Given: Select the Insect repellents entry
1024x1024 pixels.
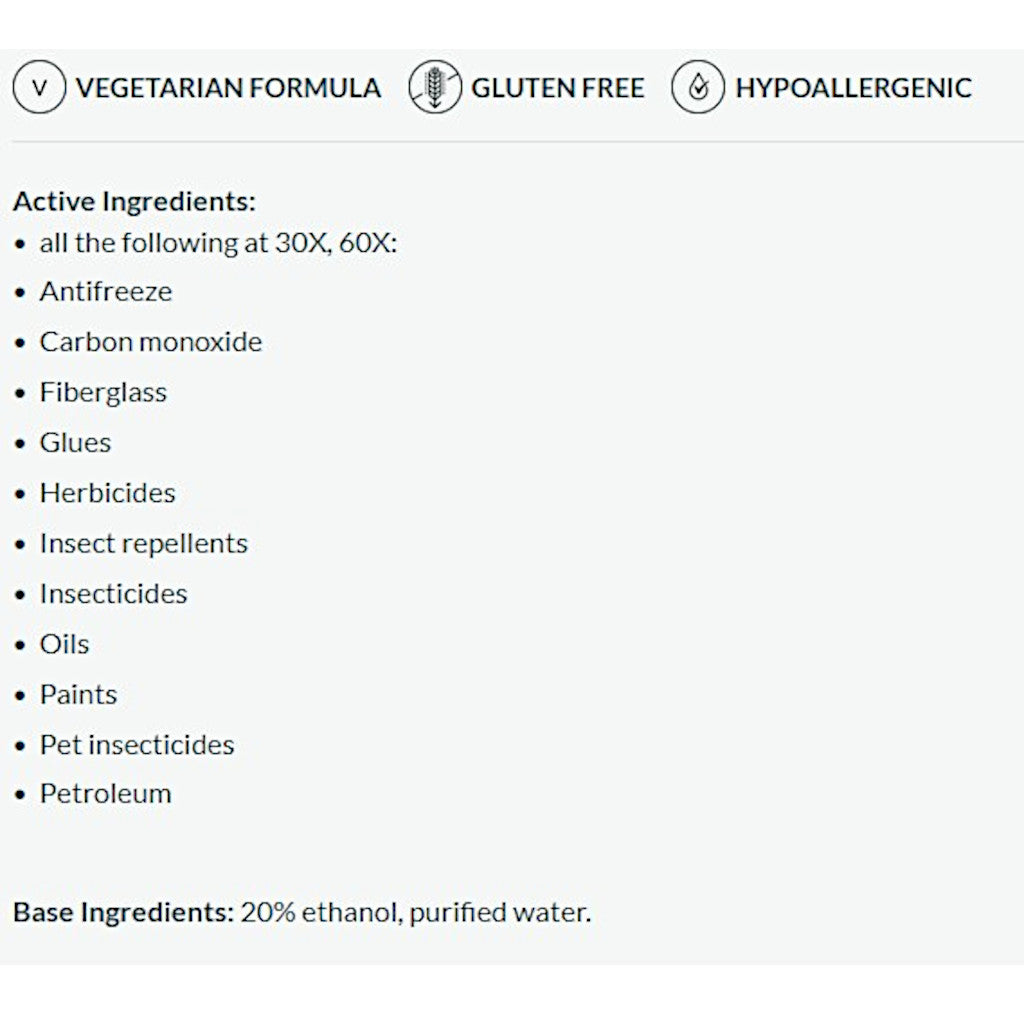Looking at the screenshot, I should (x=144, y=544).
